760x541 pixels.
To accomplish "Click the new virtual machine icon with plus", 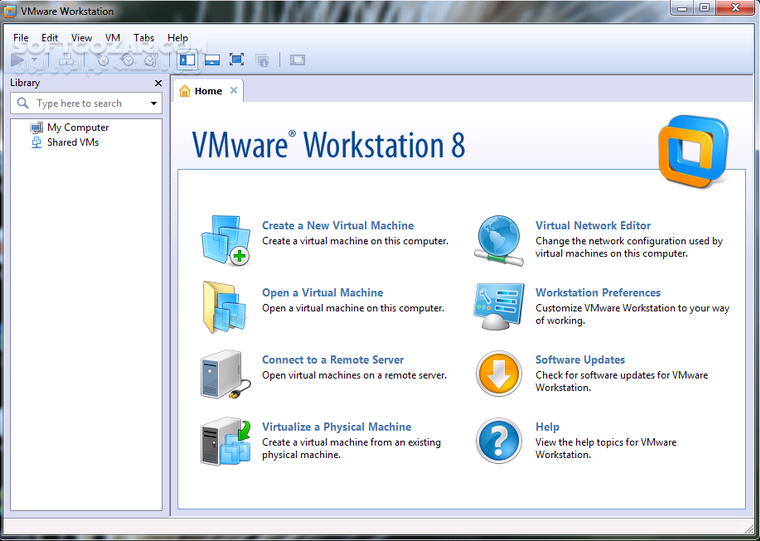I will tap(225, 240).
